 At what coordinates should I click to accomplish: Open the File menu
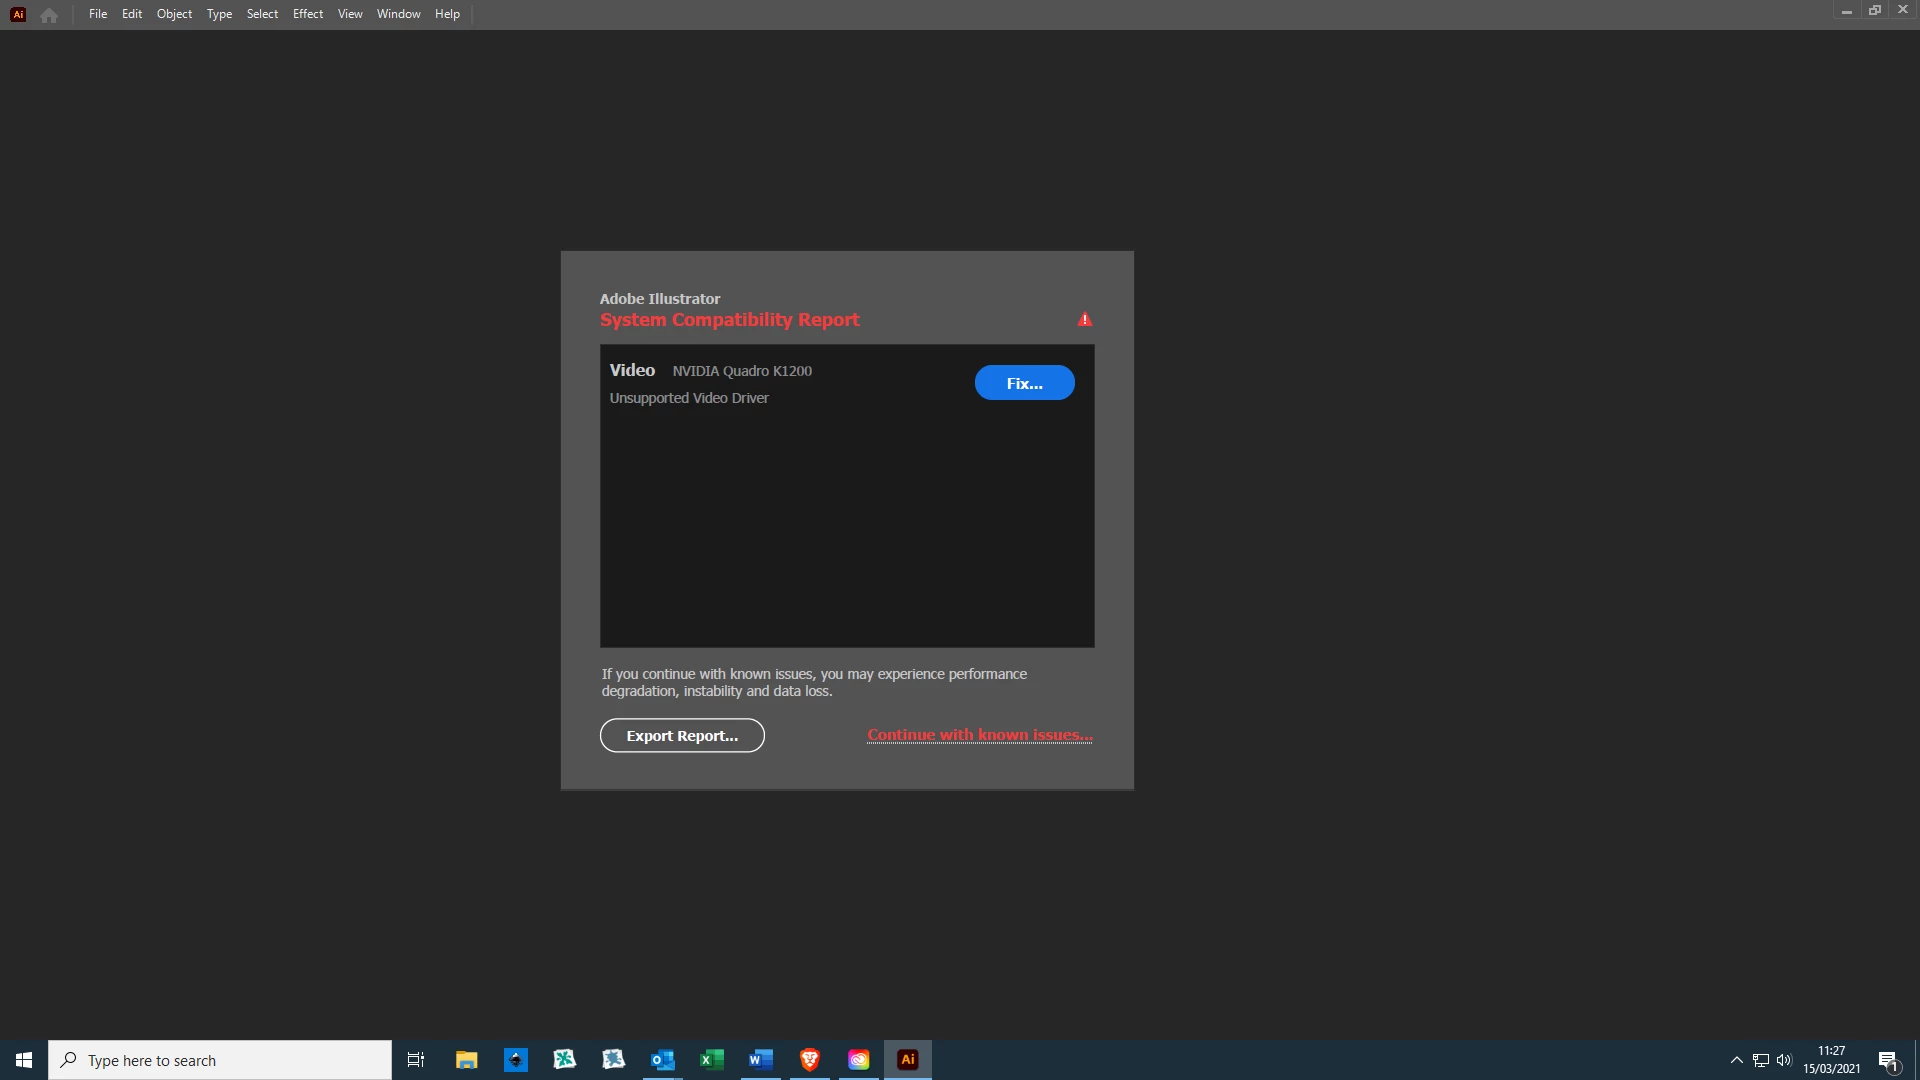tap(98, 14)
